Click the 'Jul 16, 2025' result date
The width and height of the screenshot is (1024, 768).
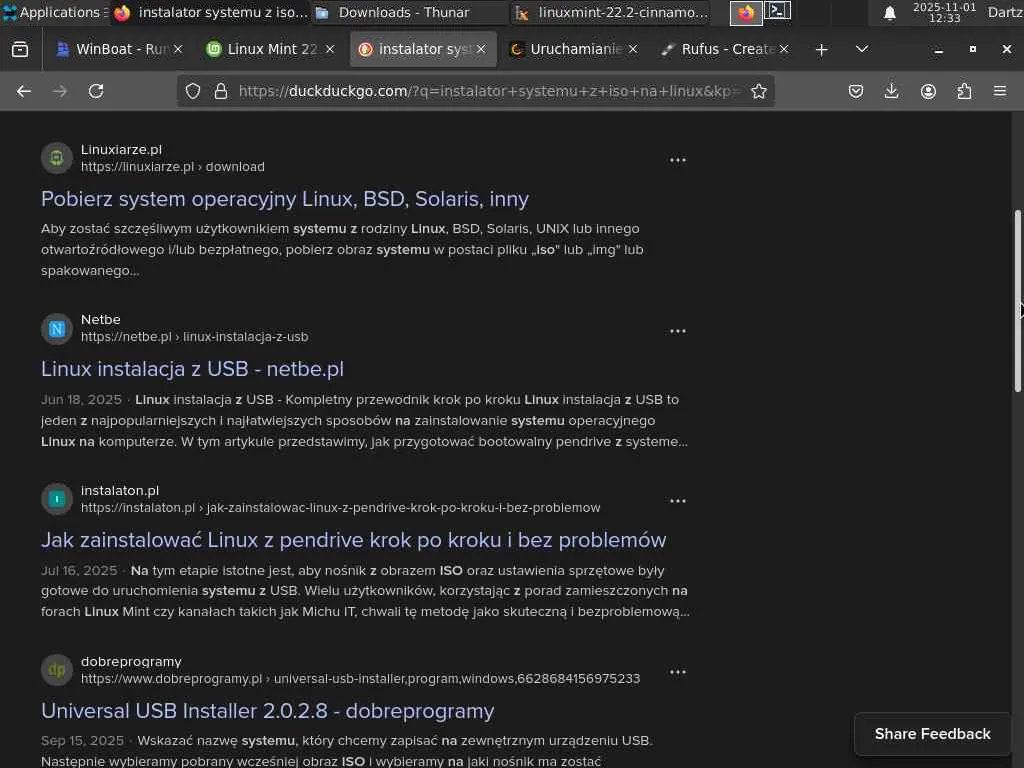point(79,571)
